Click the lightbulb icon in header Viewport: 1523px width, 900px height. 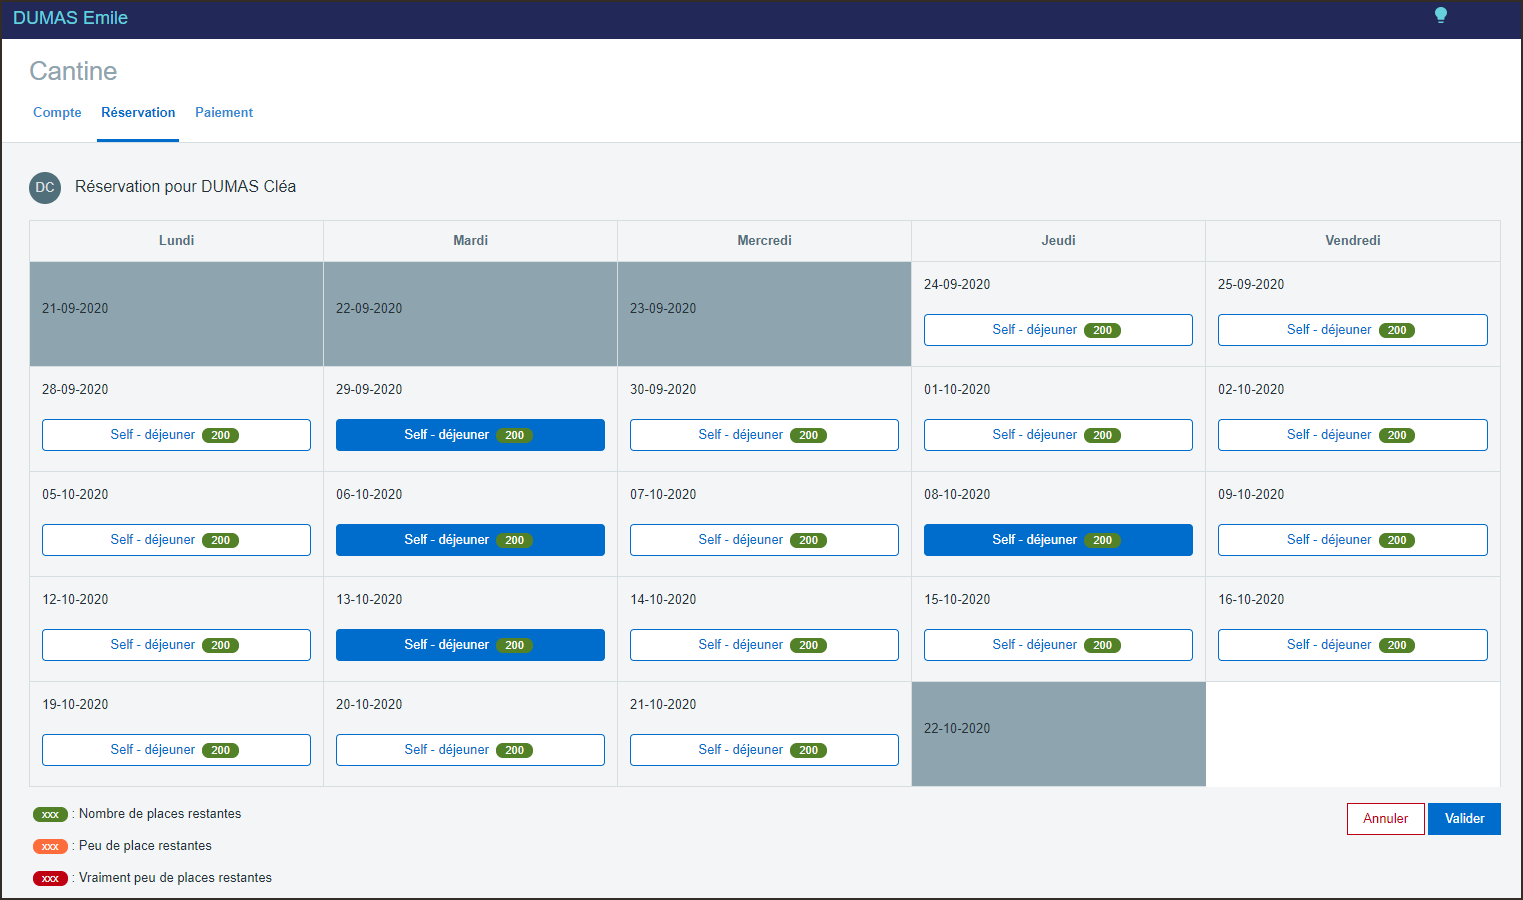click(x=1440, y=15)
